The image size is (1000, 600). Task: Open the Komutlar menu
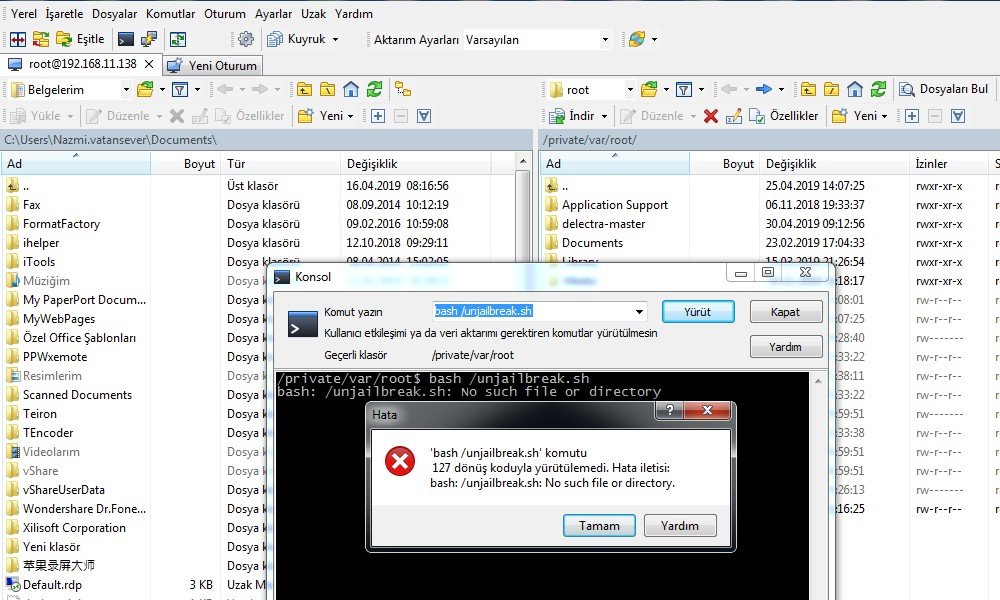click(170, 13)
